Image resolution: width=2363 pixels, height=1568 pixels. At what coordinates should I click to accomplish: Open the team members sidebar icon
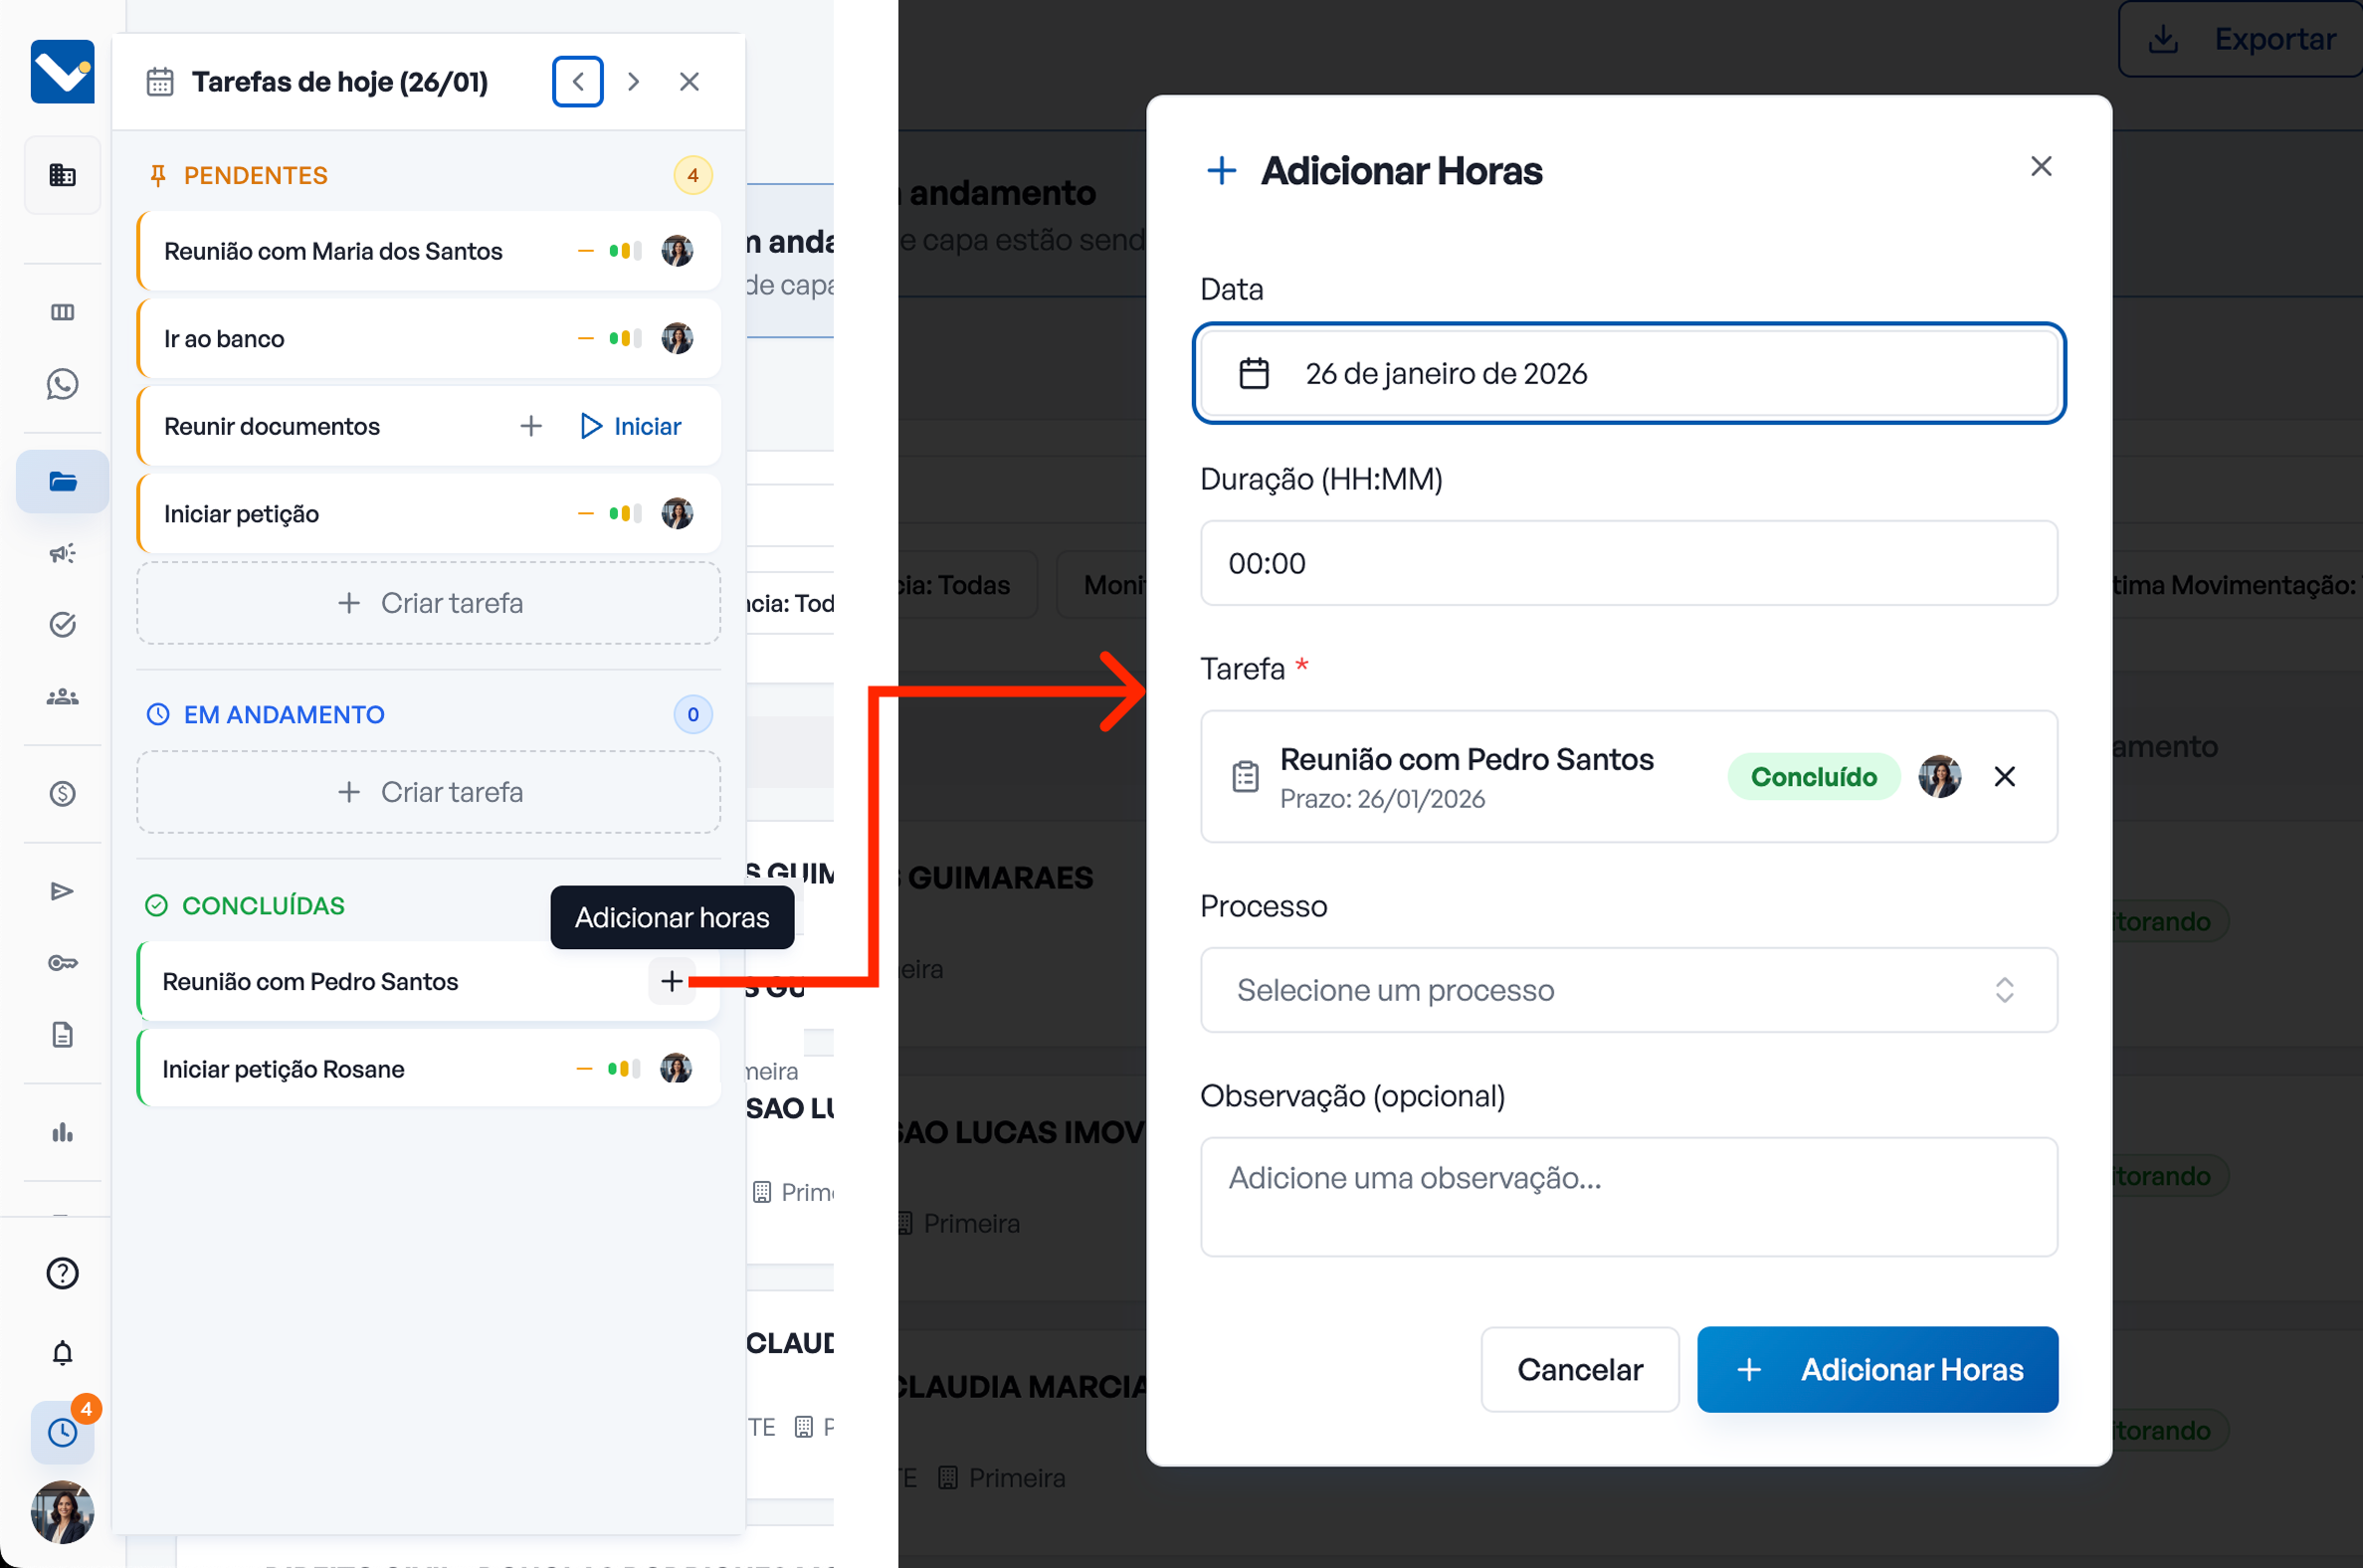coord(62,697)
